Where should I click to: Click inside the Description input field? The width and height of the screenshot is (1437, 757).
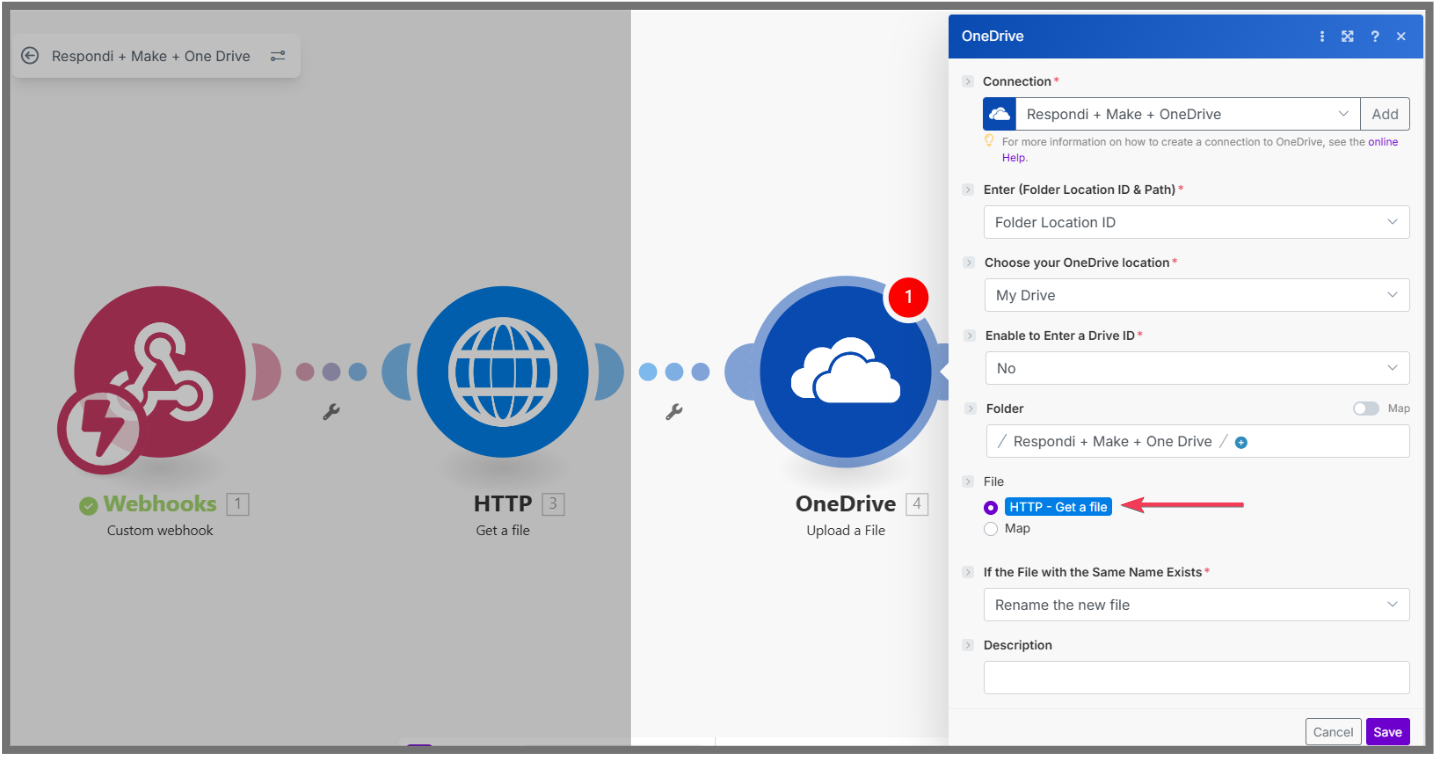pyautogui.click(x=1197, y=678)
